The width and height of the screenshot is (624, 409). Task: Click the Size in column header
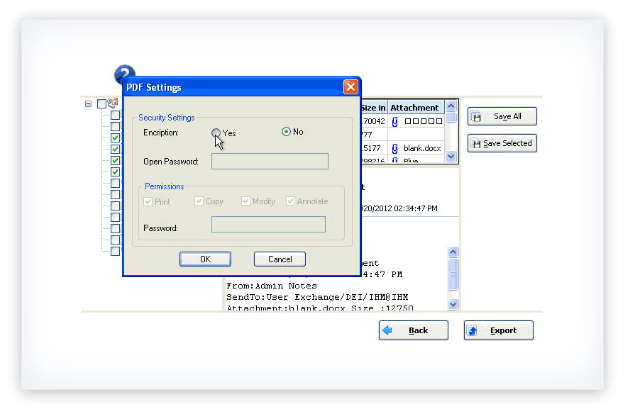(373, 107)
